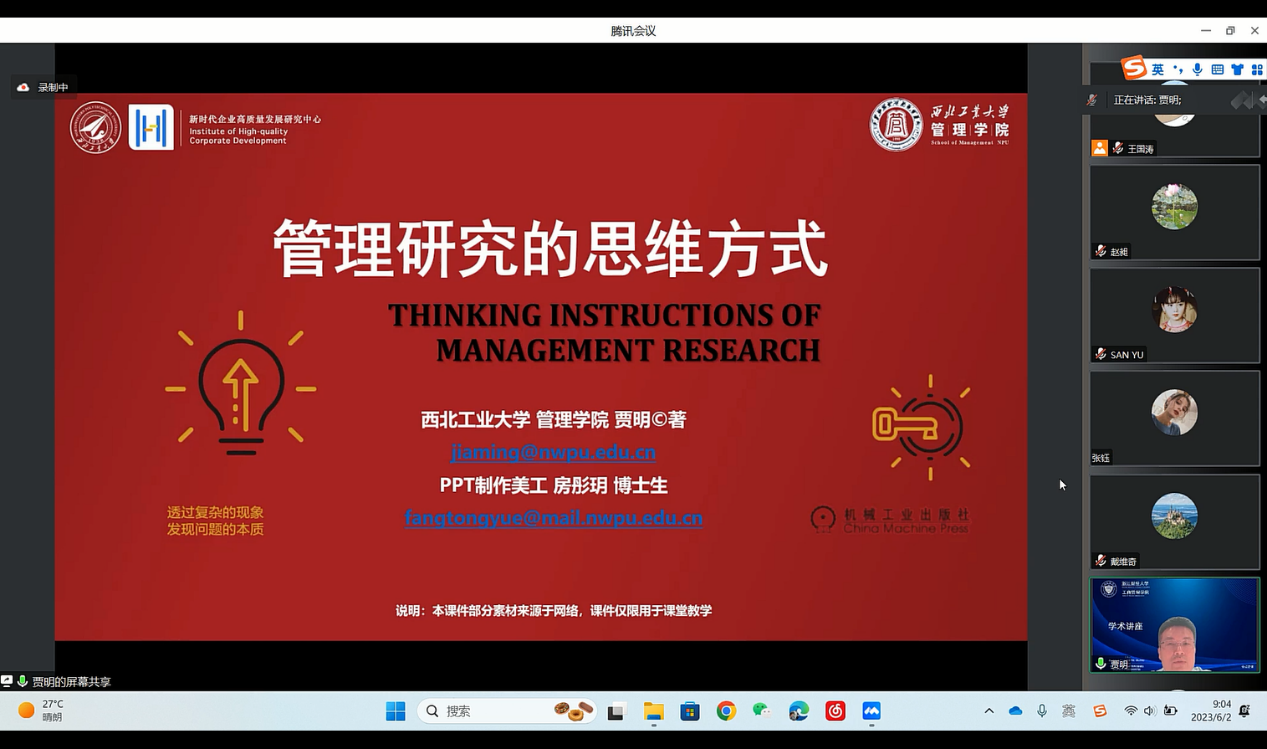Click the OneDrive cloud icon in system tray
This screenshot has width=1267, height=749.
[x=1014, y=711]
